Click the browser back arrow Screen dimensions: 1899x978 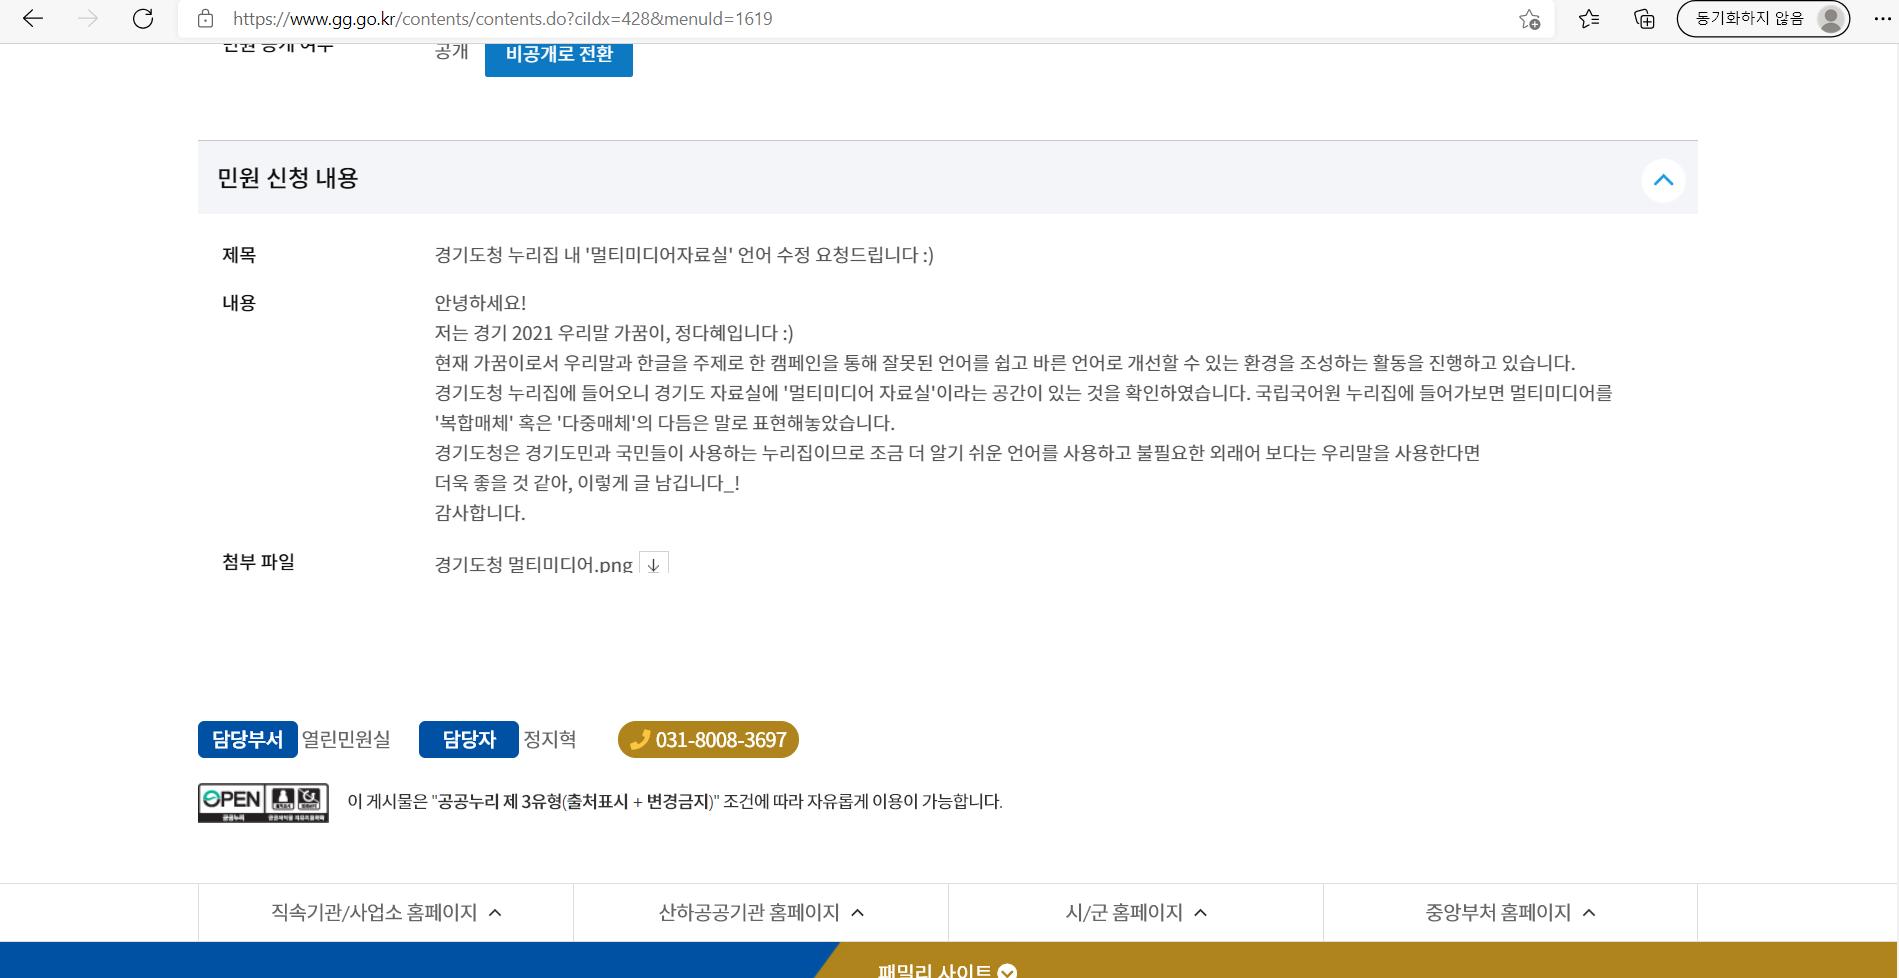[33, 19]
